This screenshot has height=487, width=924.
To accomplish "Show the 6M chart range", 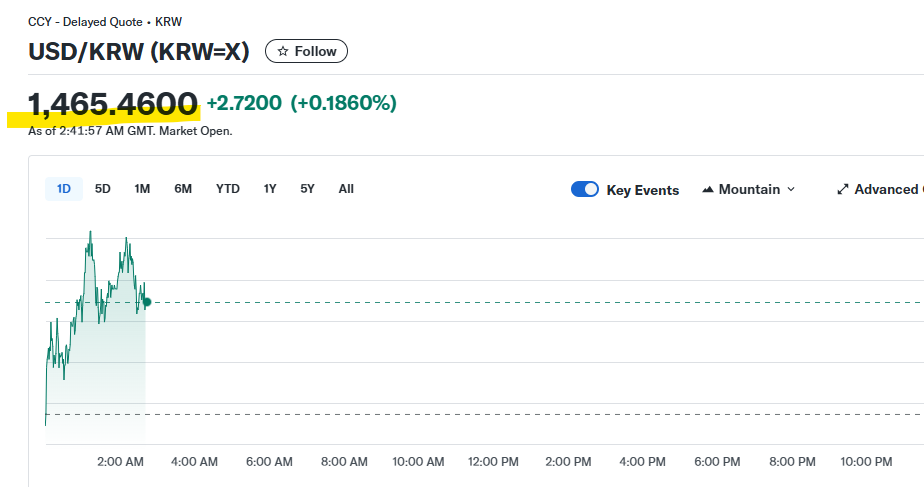I will click(183, 189).
